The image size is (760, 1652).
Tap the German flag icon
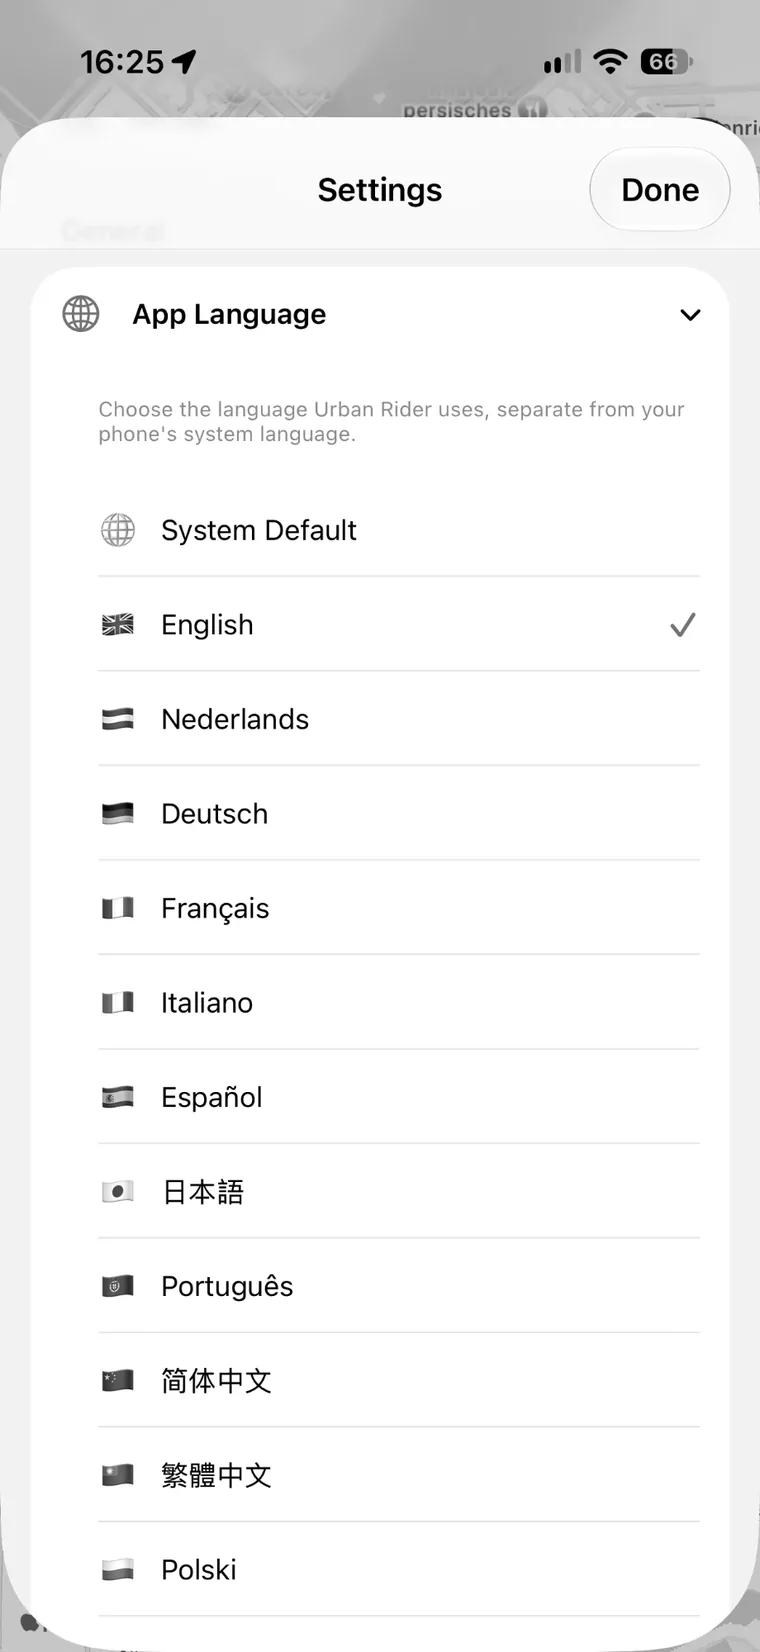pyautogui.click(x=118, y=814)
